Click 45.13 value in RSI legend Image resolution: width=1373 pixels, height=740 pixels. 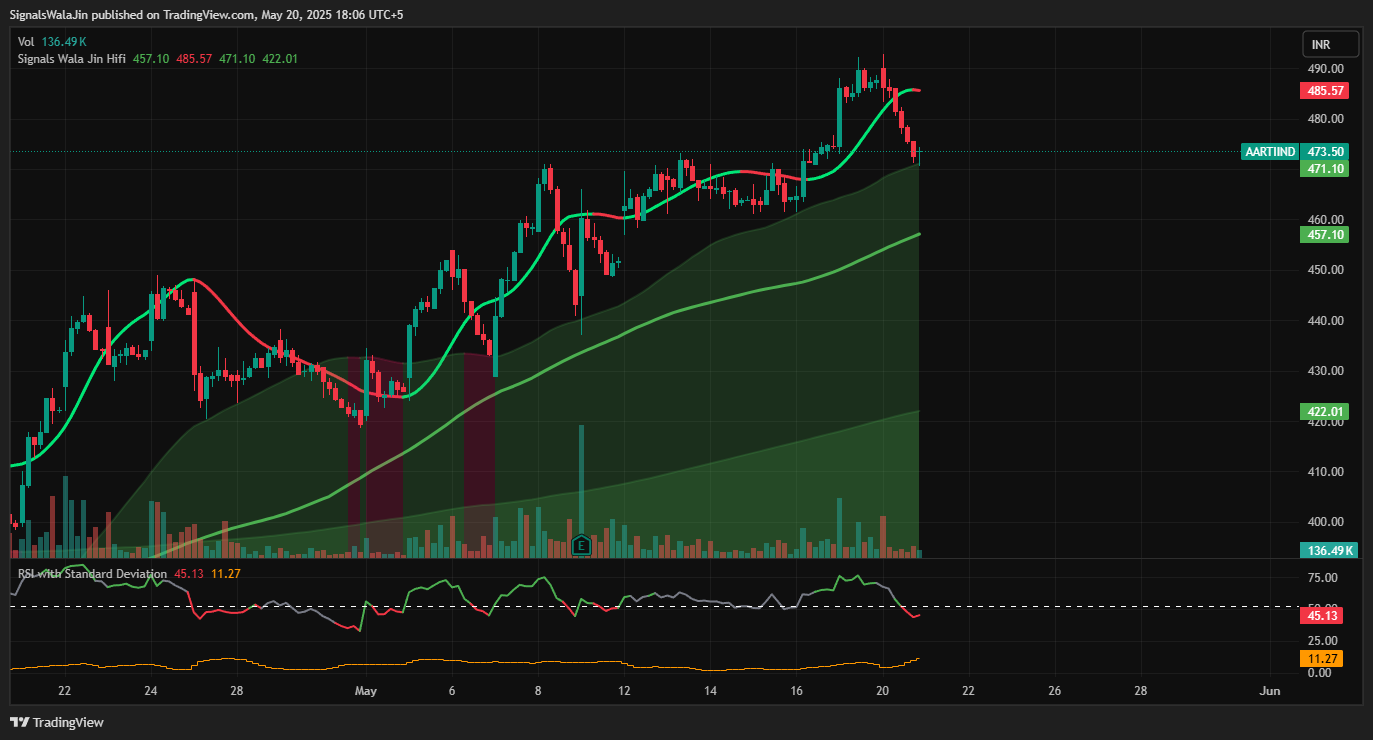coord(188,574)
